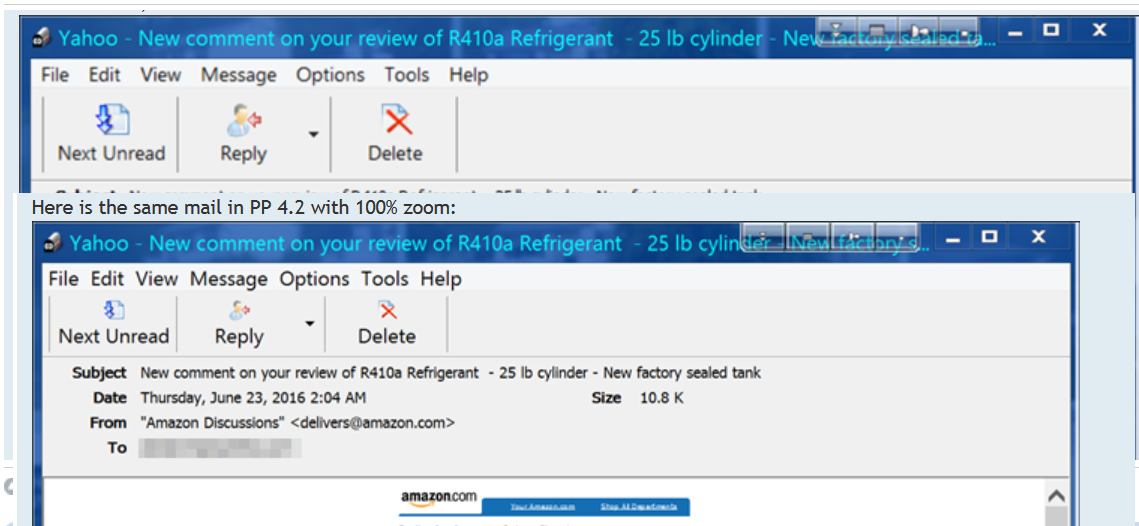This screenshot has height=526, width=1139.
Task: Open the Message menu in the enlarged-zoom window
Action: click(238, 75)
